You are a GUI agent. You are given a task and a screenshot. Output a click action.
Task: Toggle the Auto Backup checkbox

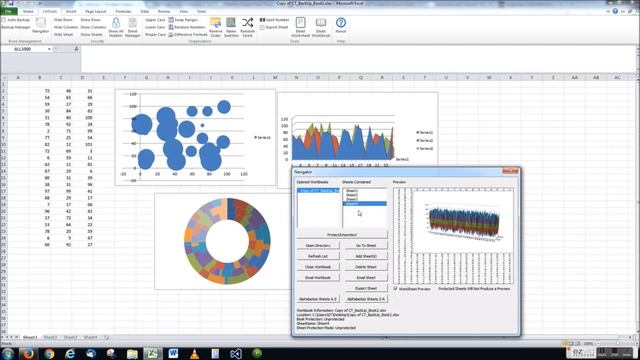pyautogui.click(x=4, y=20)
